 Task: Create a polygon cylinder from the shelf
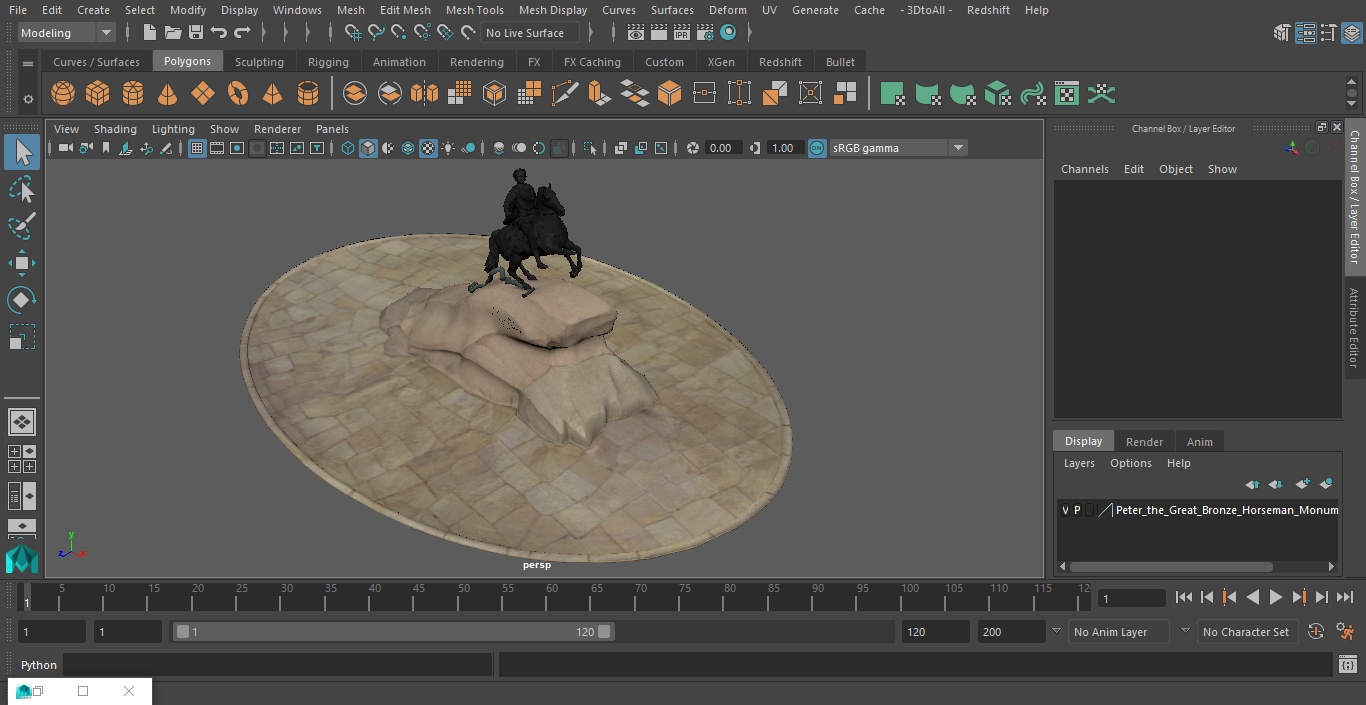[132, 94]
